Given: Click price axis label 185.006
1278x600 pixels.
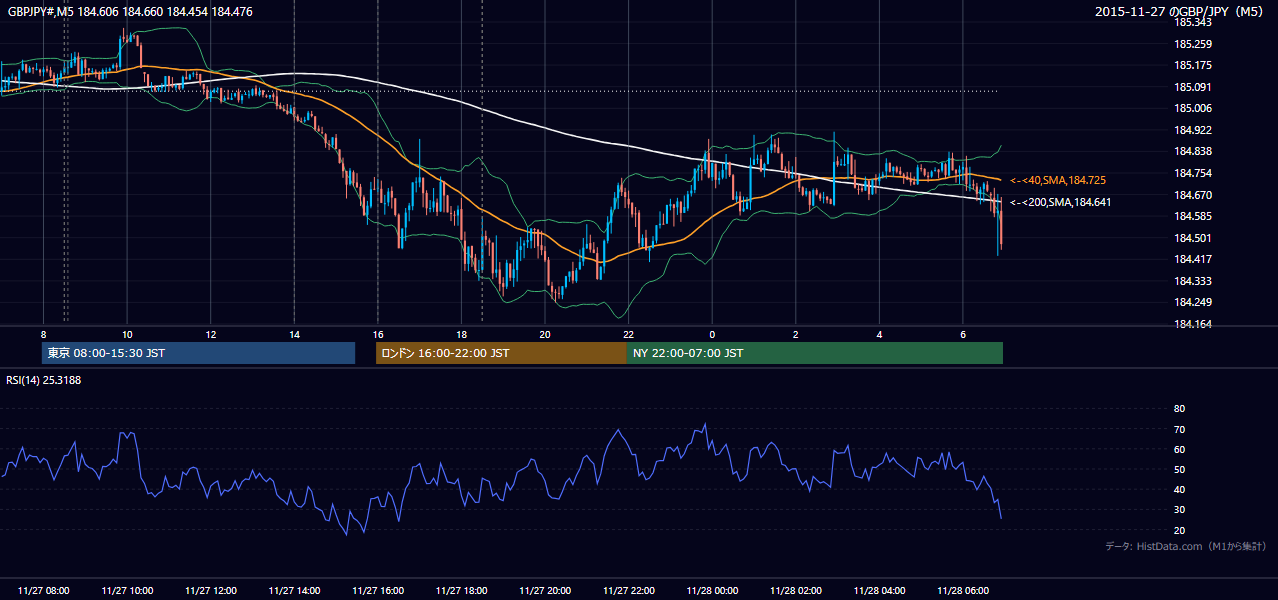Looking at the screenshot, I should pyautogui.click(x=1193, y=108).
